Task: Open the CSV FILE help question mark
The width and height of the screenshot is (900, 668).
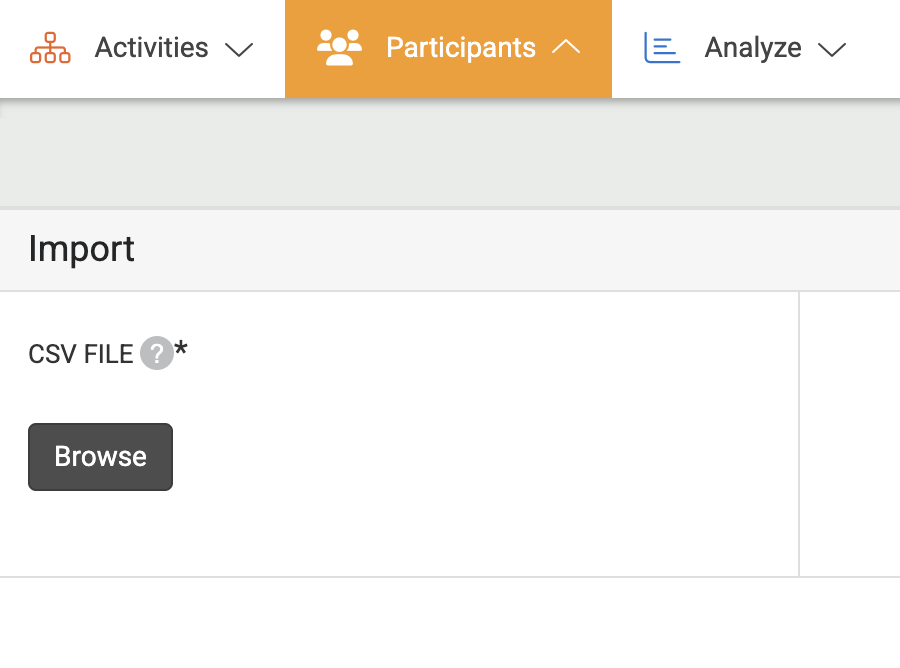Action: coord(156,353)
